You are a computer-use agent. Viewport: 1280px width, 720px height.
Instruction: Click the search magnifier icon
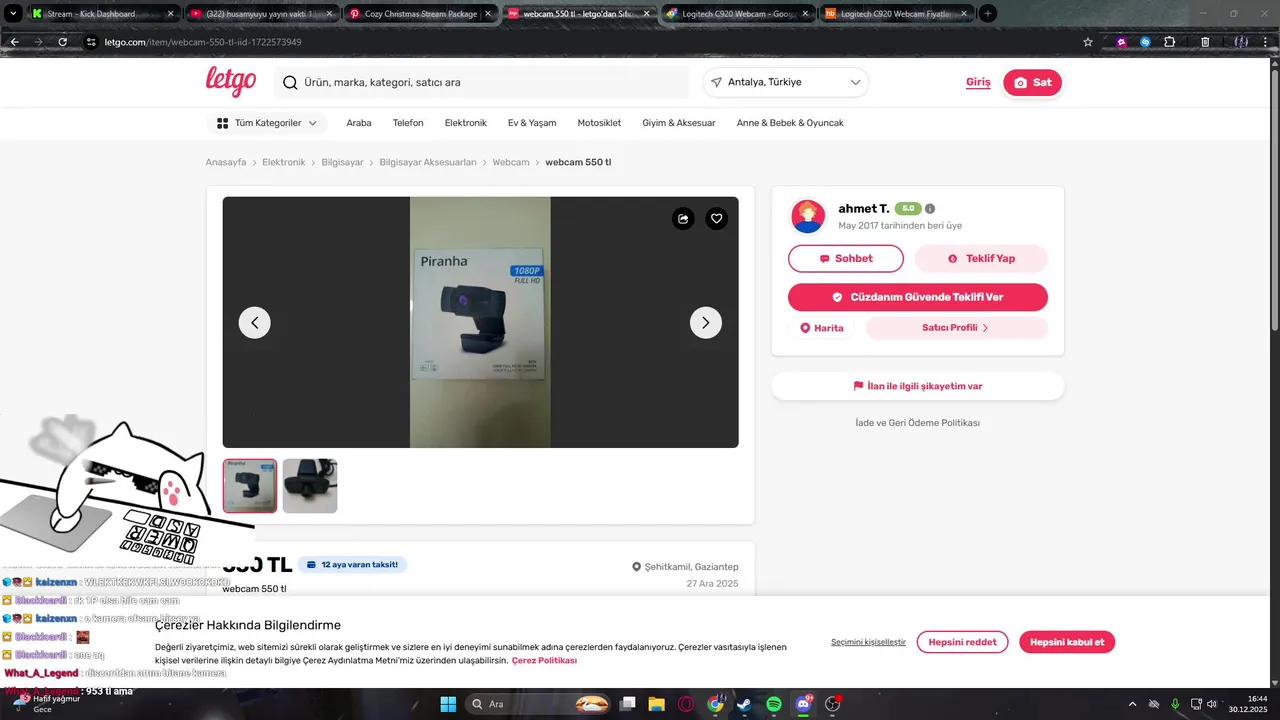(290, 83)
